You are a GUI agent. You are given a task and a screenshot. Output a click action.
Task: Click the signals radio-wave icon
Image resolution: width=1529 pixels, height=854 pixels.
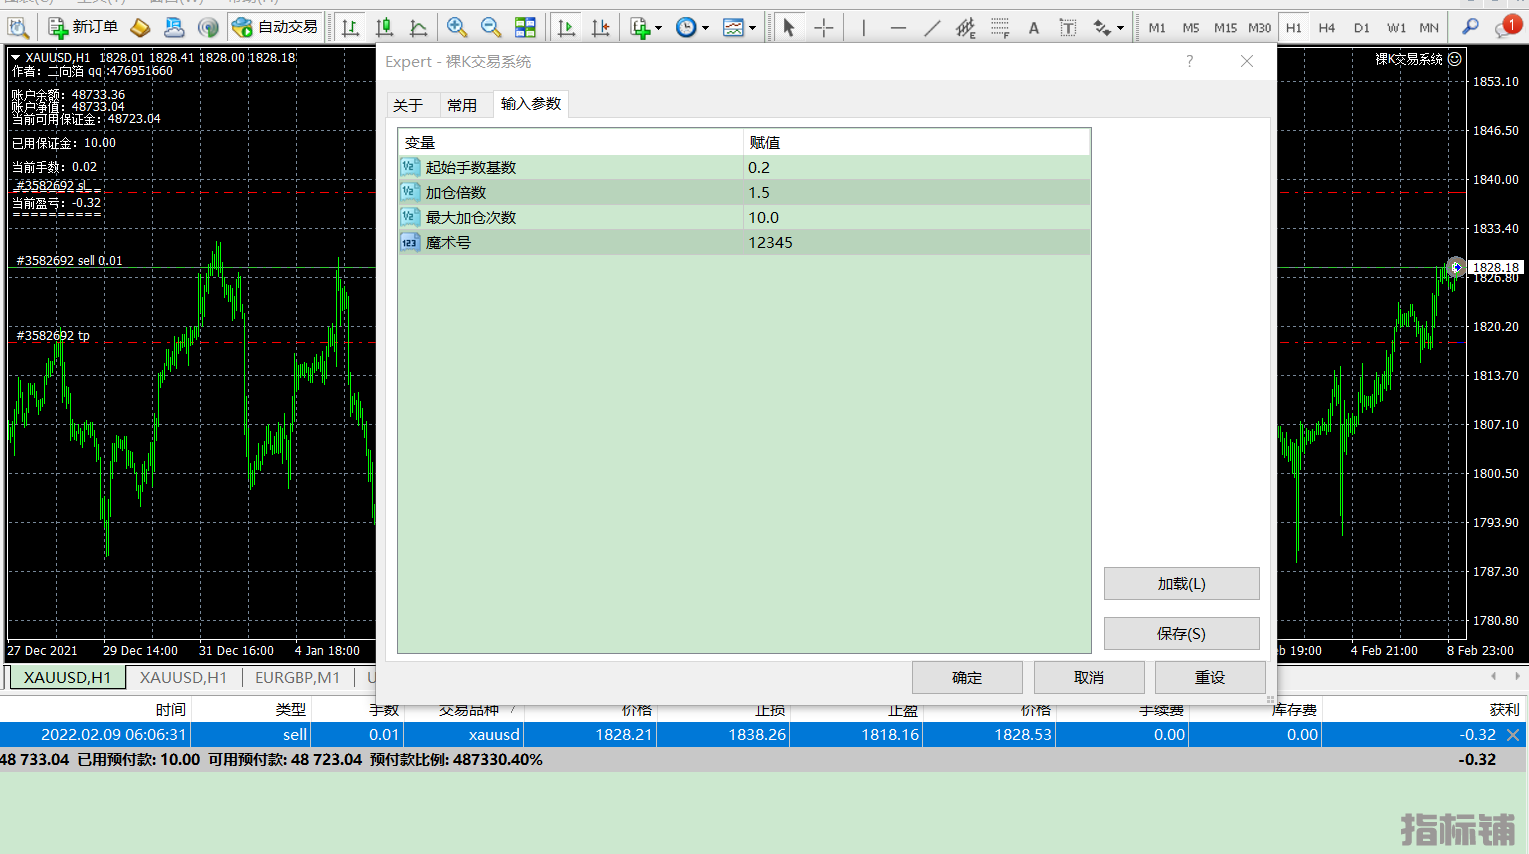tap(208, 28)
